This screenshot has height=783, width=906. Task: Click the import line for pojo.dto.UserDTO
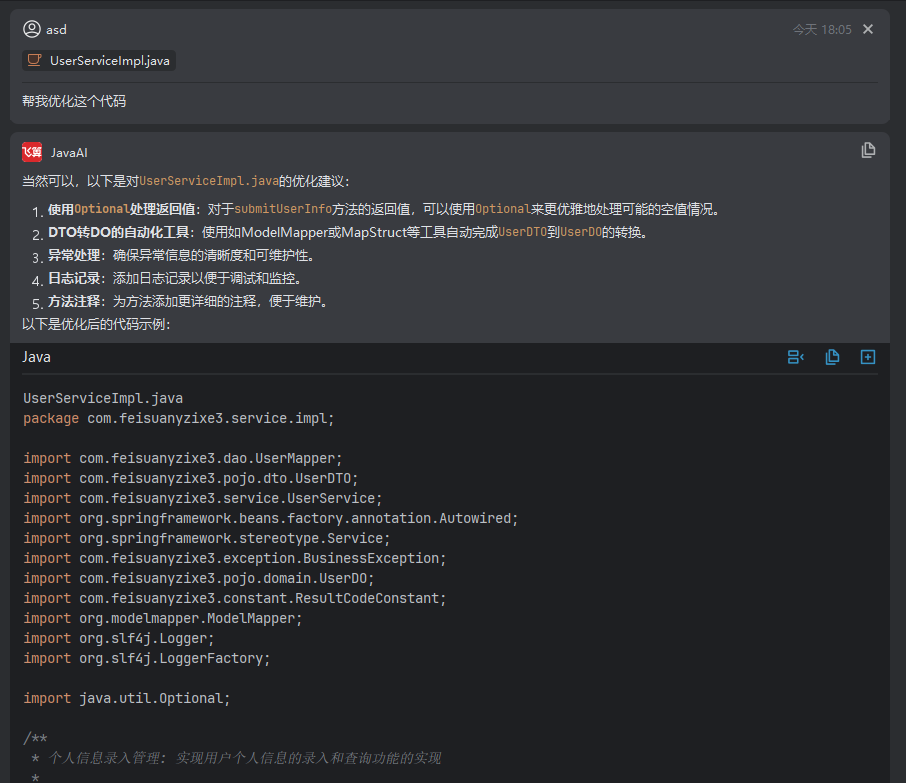[x=191, y=478]
